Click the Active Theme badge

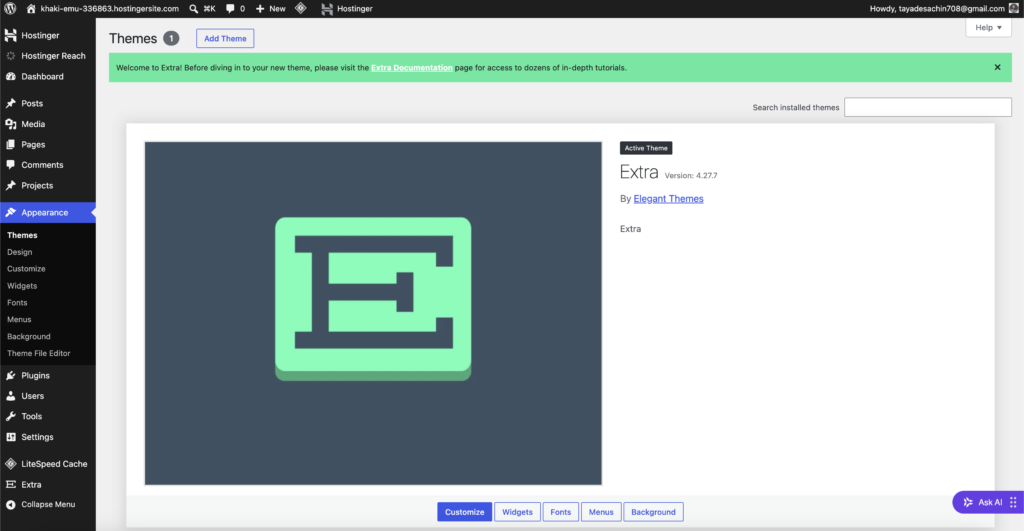646,148
